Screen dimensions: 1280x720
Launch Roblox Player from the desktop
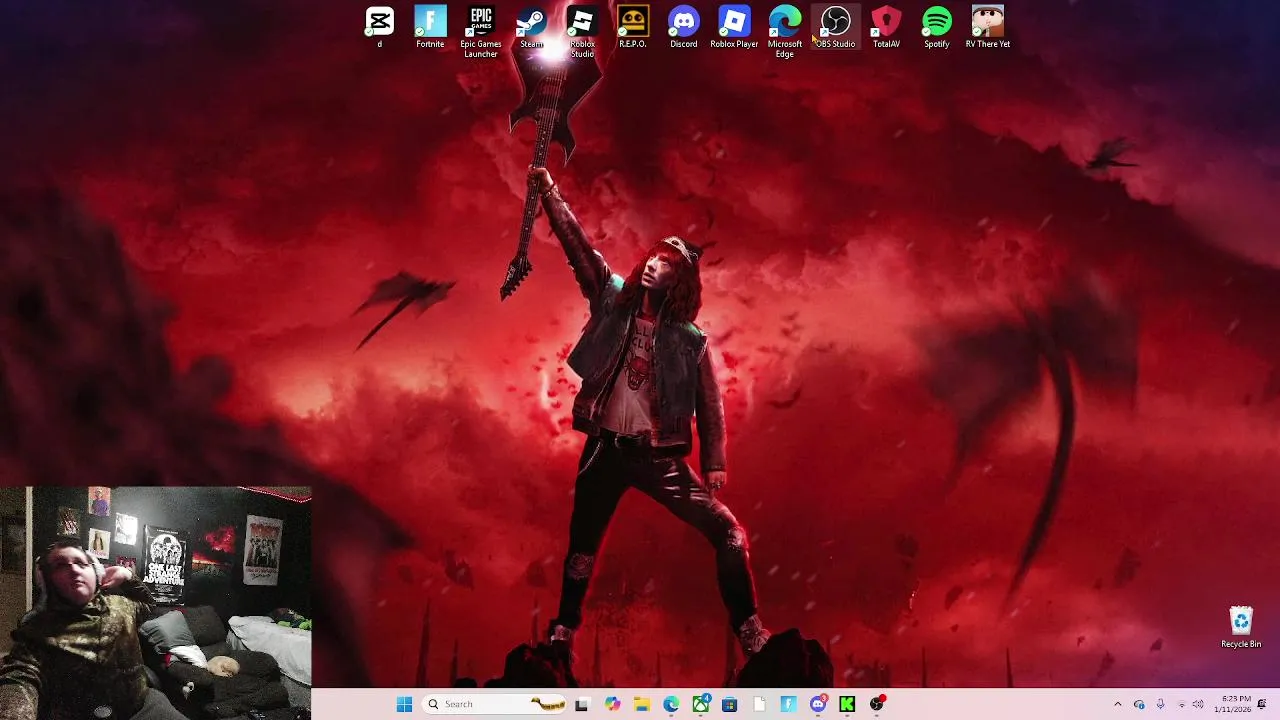[x=734, y=27]
